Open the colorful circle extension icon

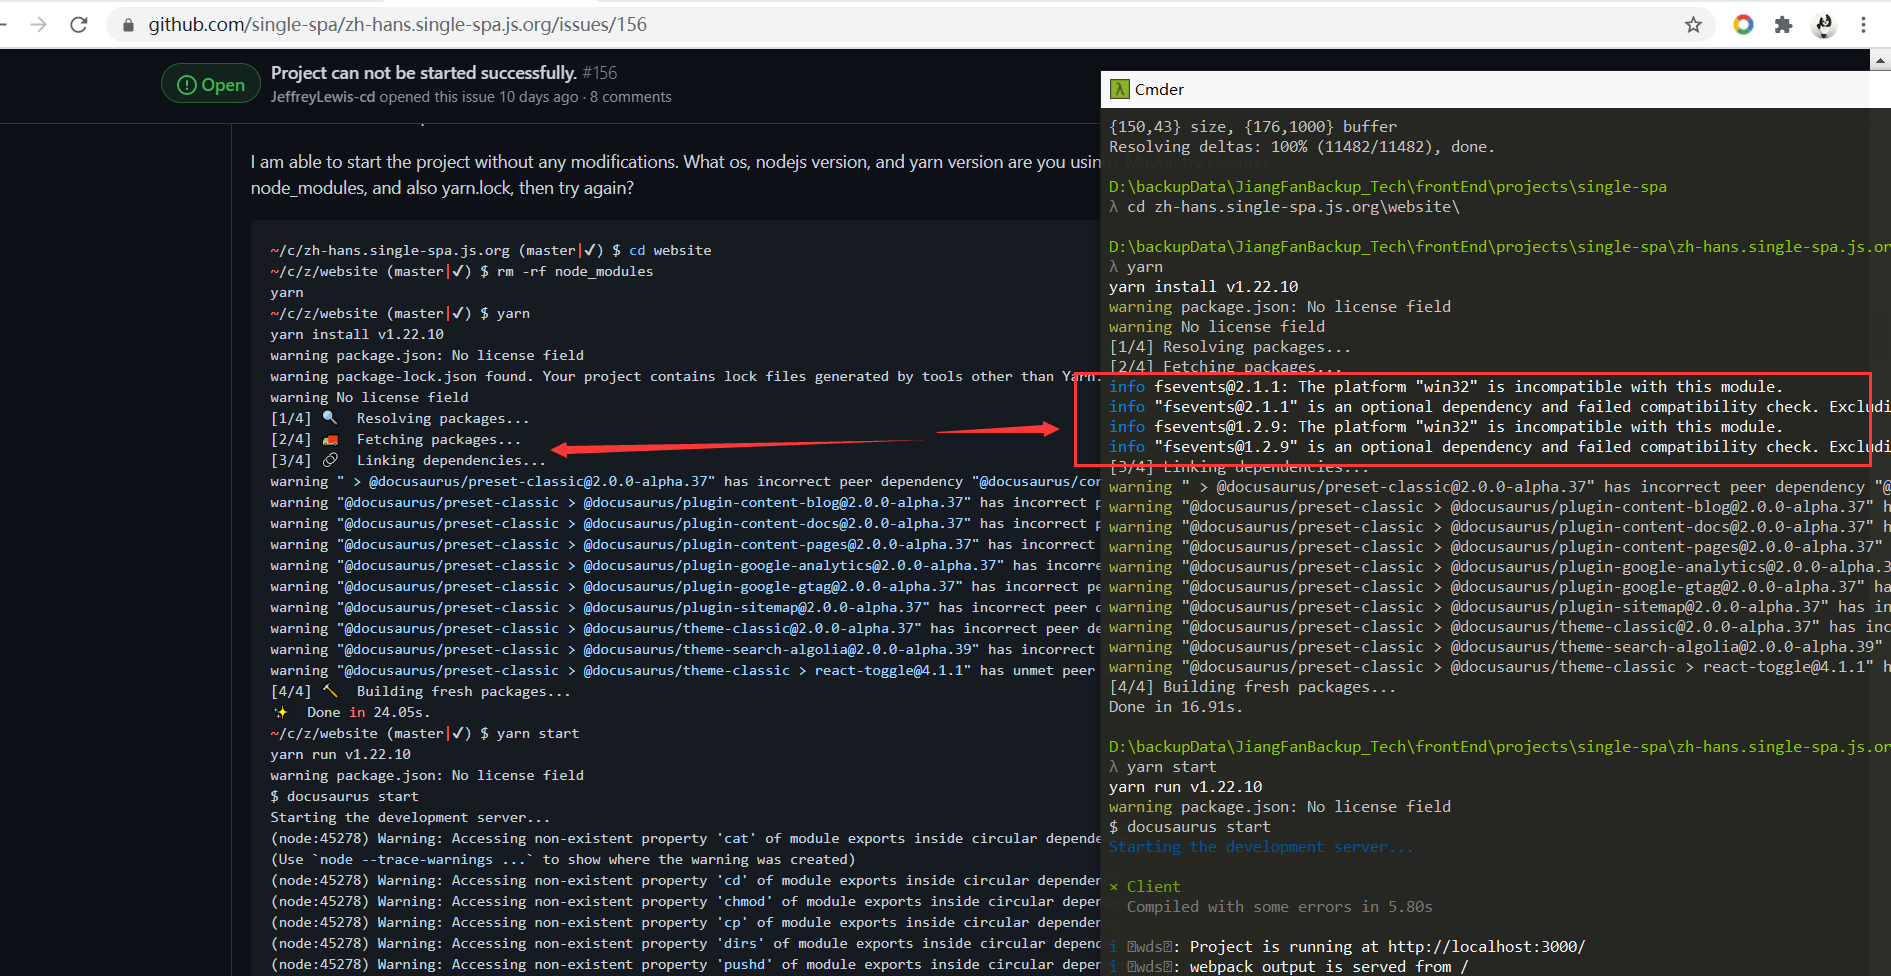click(1743, 25)
